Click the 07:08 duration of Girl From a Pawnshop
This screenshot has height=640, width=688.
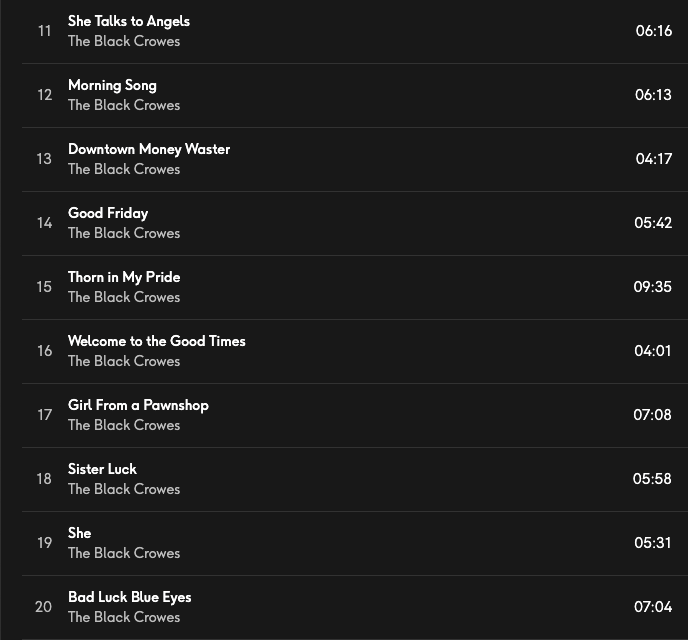coord(652,415)
